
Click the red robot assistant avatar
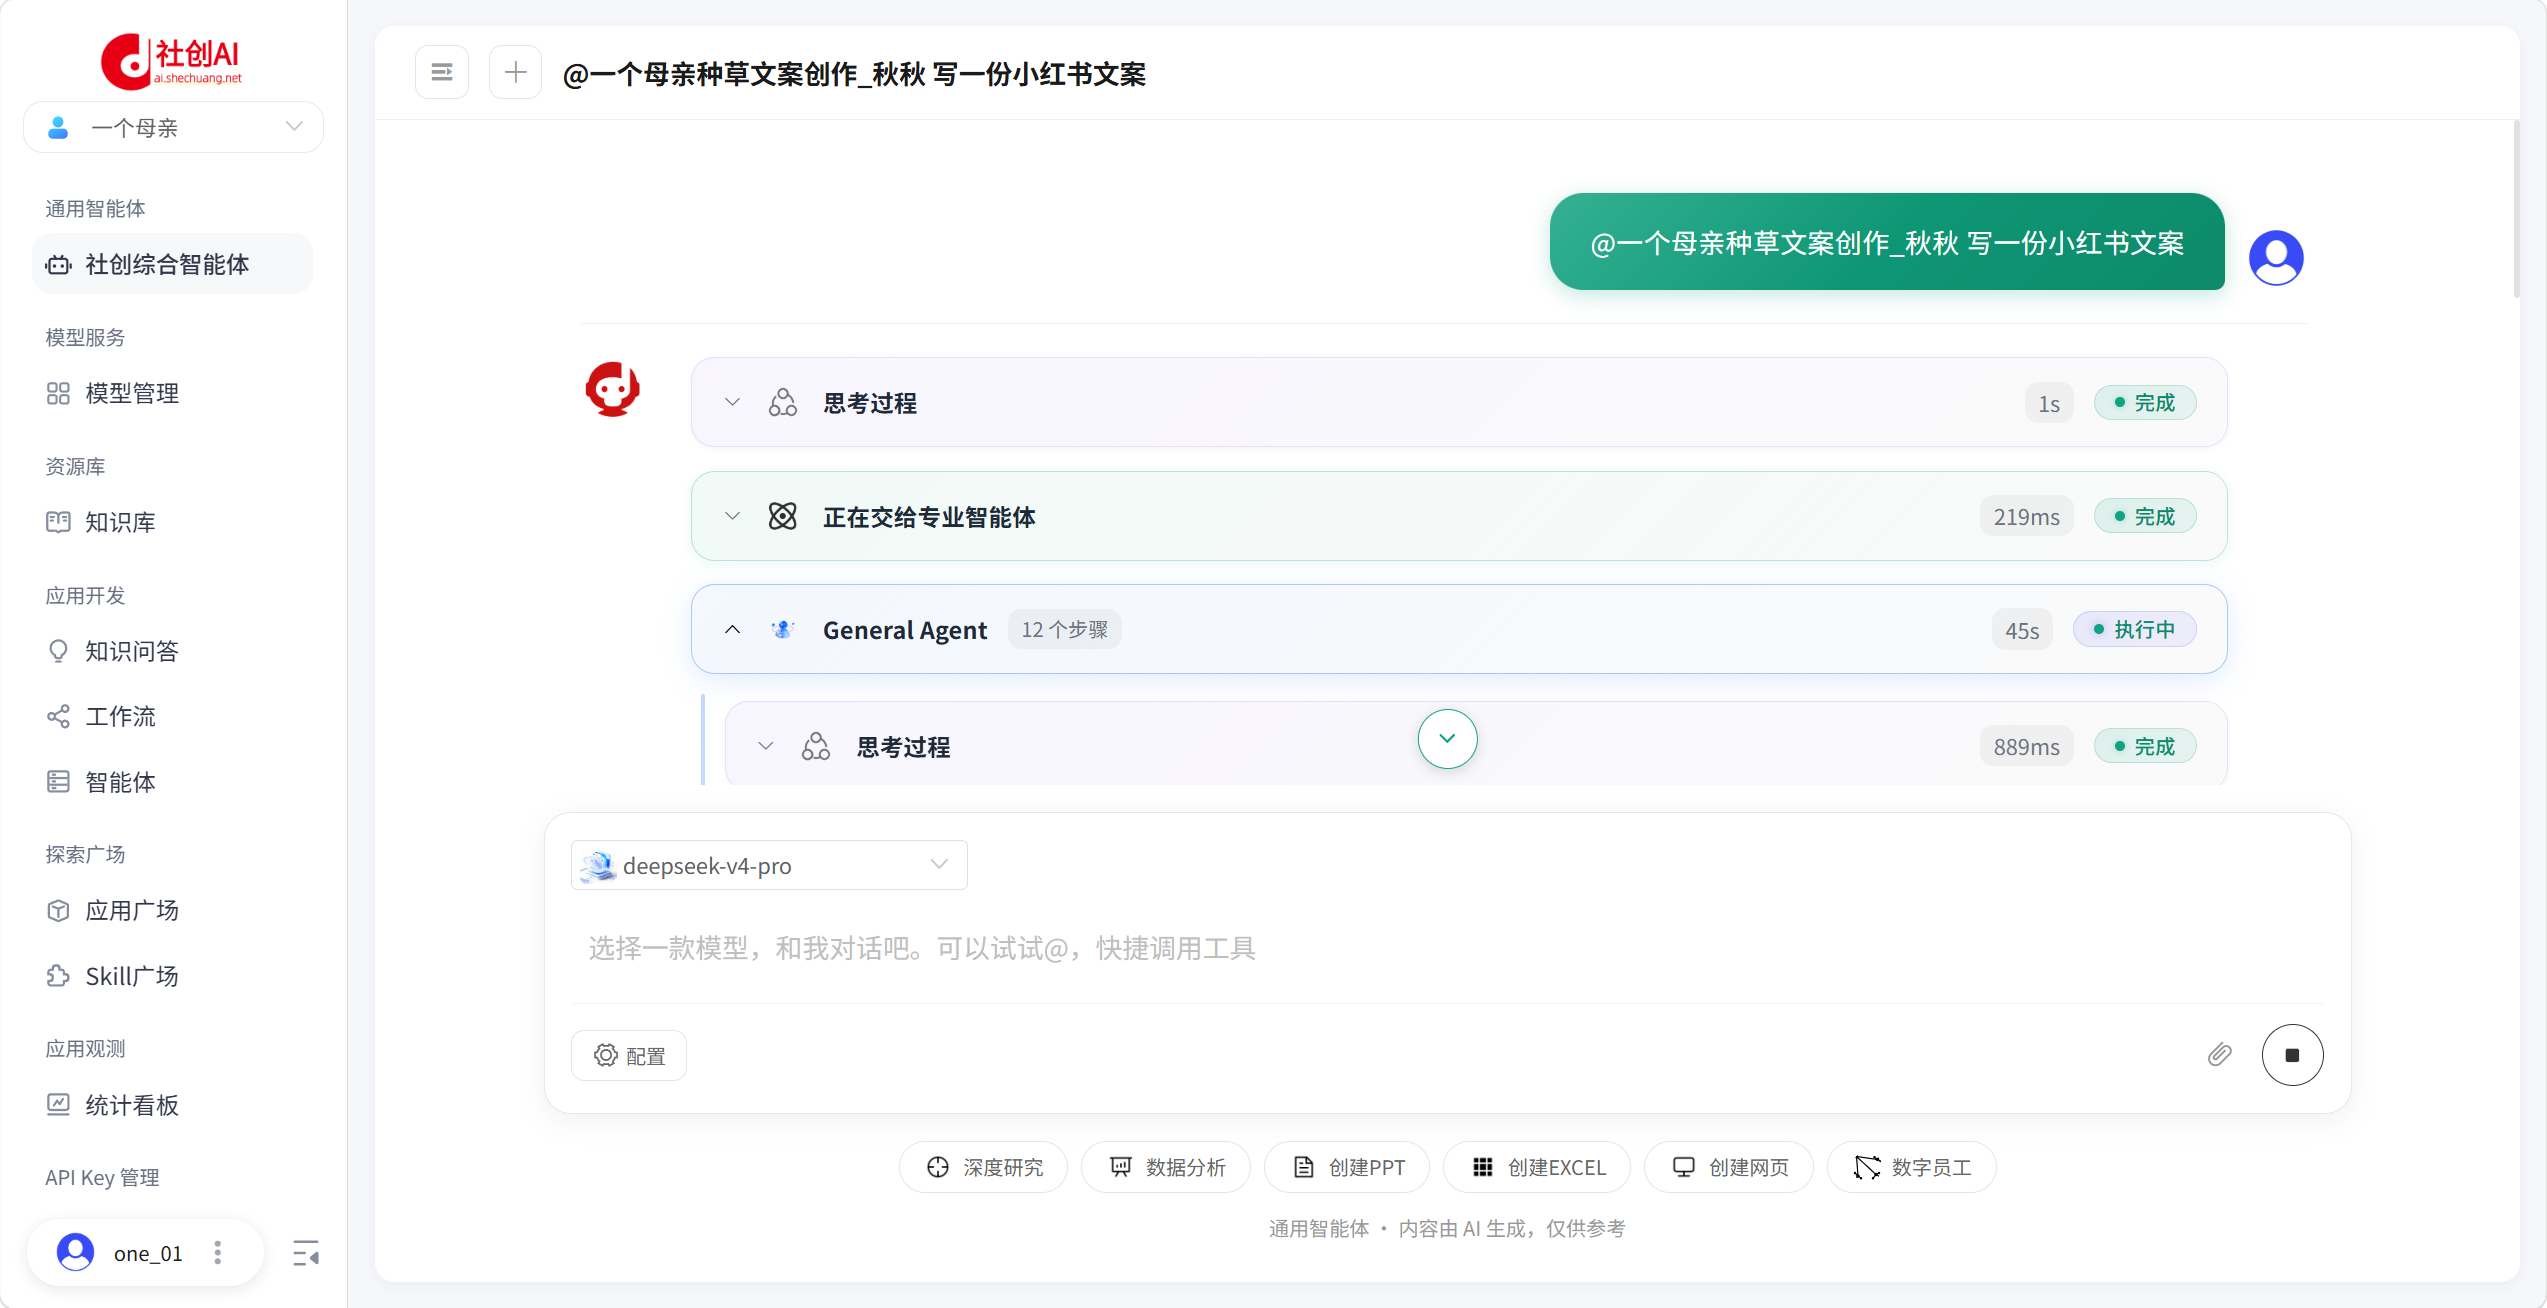pyautogui.click(x=612, y=389)
